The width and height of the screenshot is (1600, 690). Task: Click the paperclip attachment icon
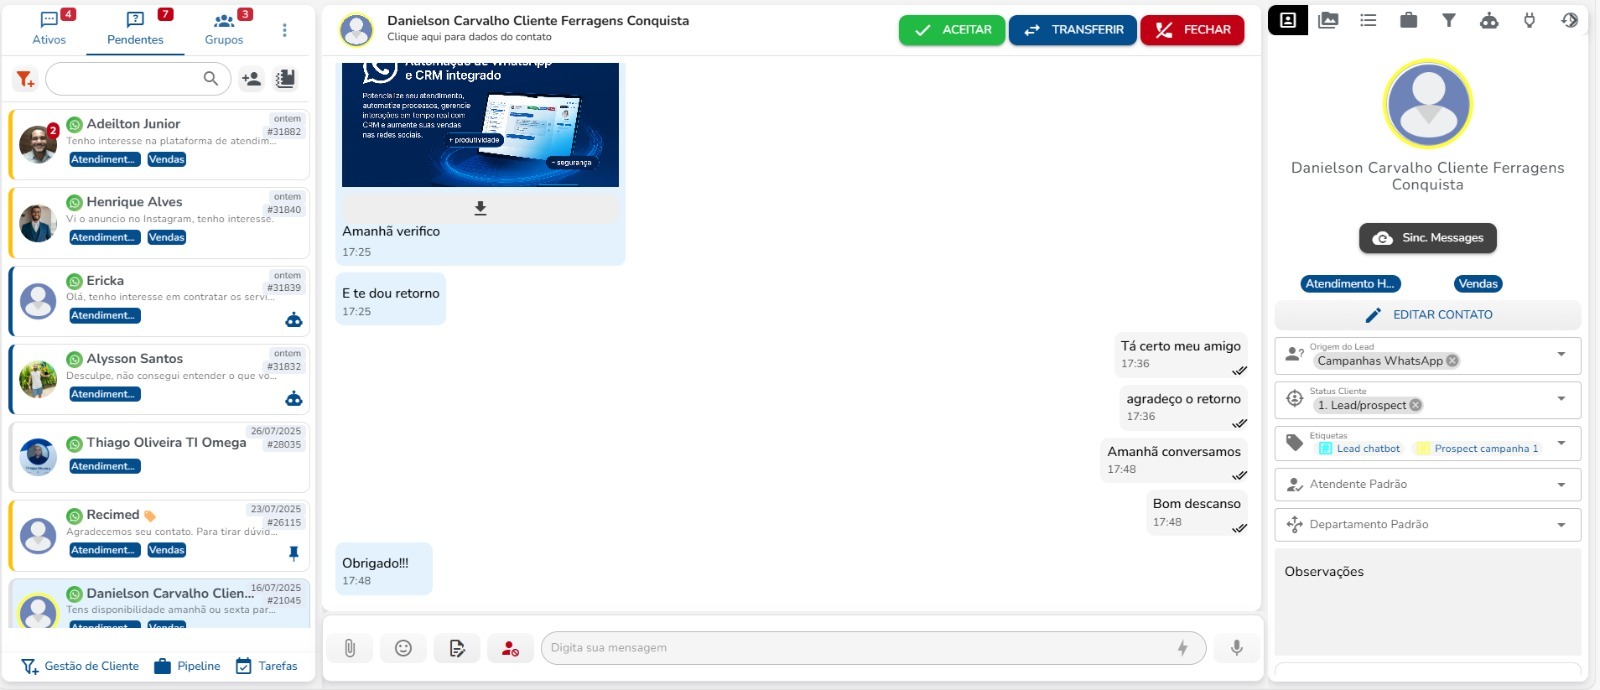point(349,648)
